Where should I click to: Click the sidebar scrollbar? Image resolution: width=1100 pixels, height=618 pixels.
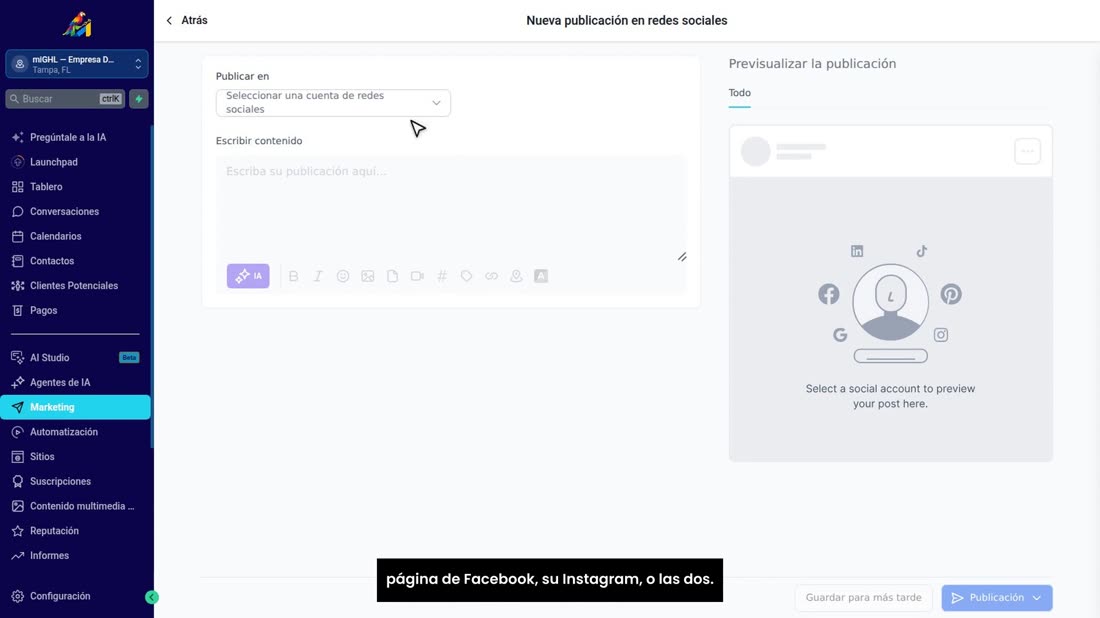[152, 286]
